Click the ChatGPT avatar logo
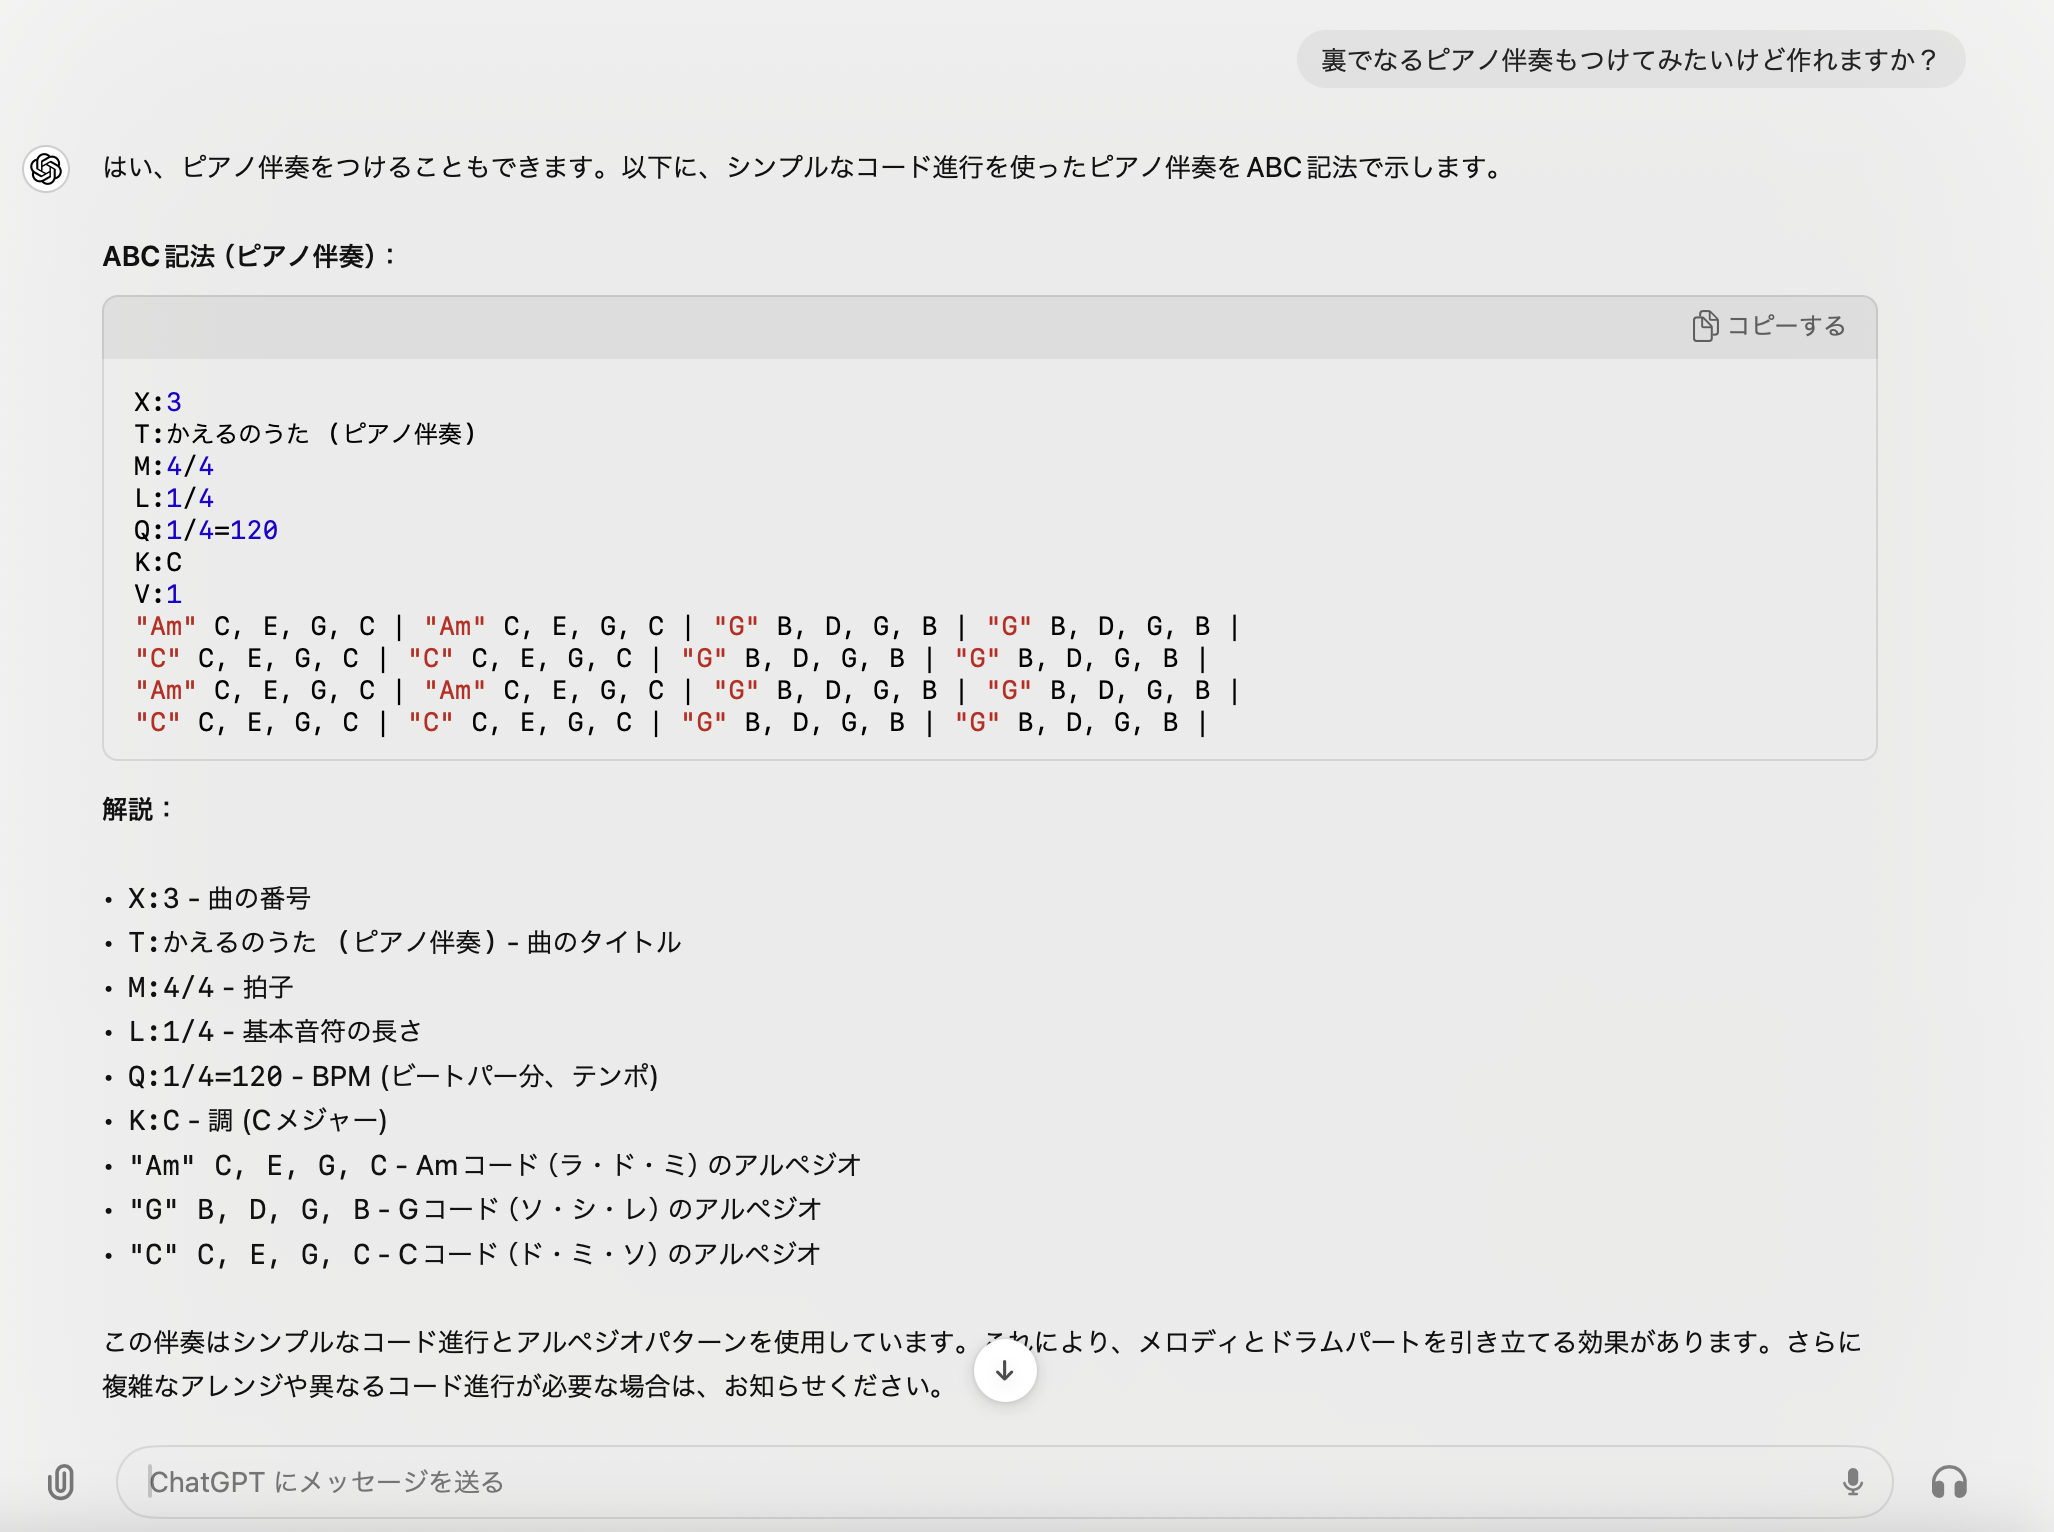This screenshot has height=1532, width=2054. pyautogui.click(x=46, y=169)
